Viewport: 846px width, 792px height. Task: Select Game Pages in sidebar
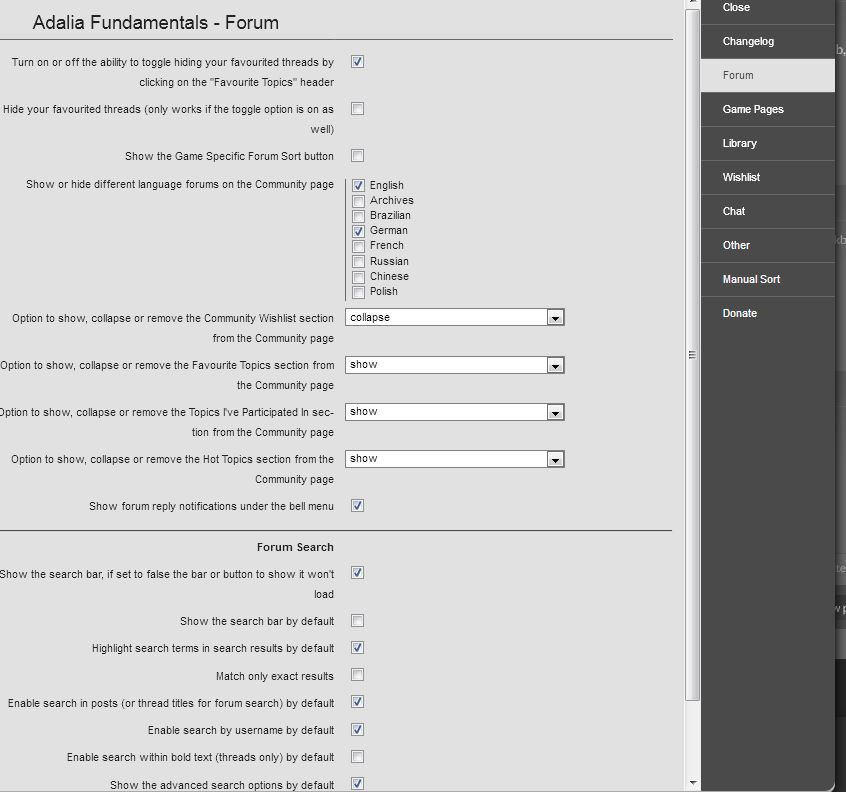click(767, 110)
